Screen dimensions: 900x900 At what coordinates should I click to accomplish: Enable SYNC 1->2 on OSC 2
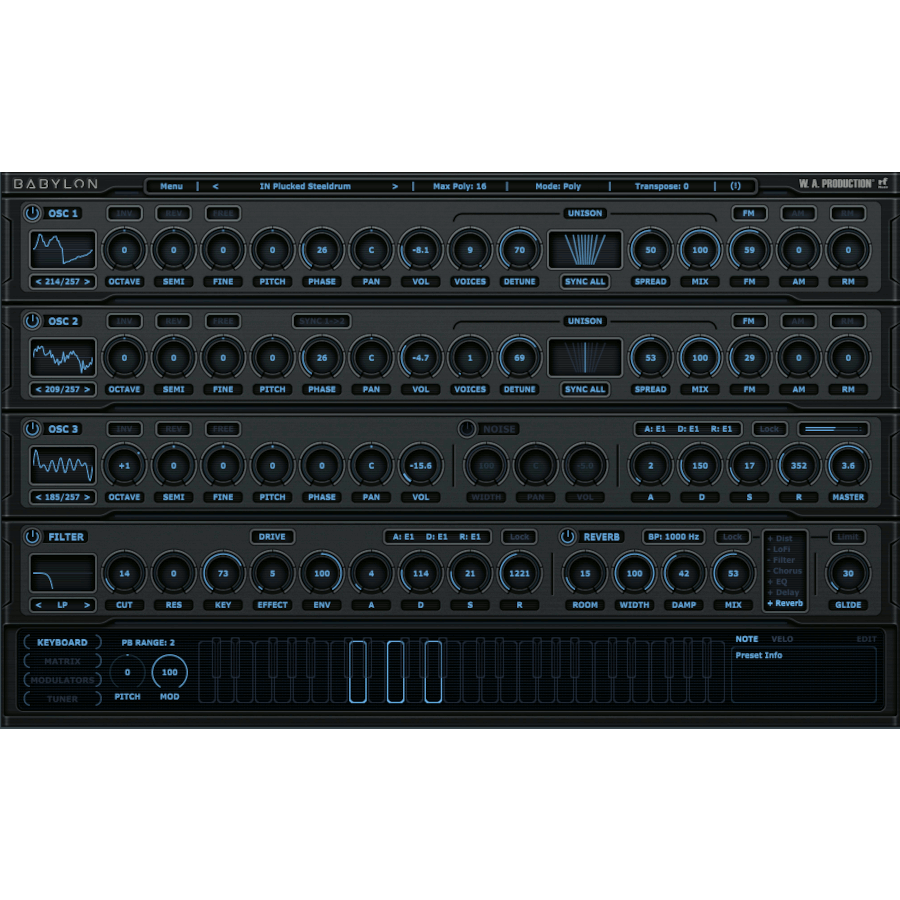tap(321, 321)
